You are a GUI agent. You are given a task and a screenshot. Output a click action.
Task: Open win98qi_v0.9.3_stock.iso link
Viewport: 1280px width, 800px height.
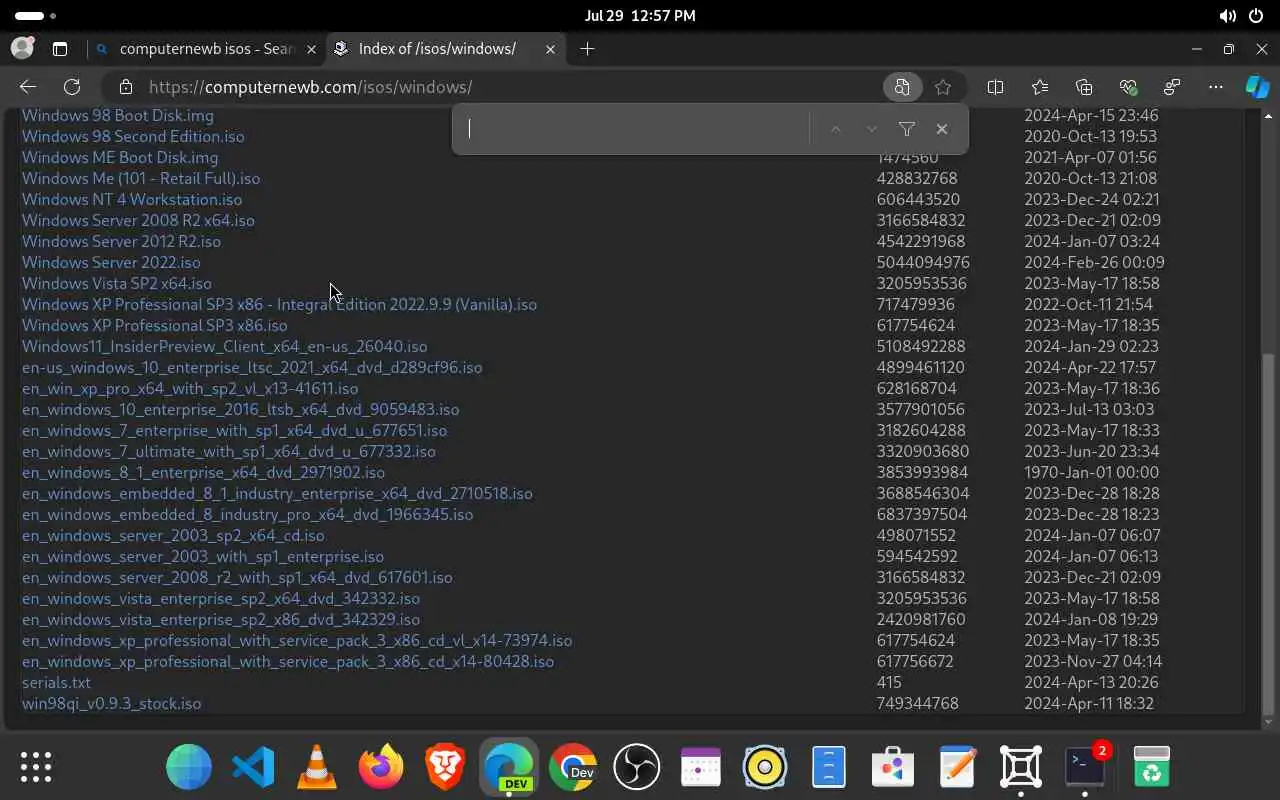tap(112, 703)
